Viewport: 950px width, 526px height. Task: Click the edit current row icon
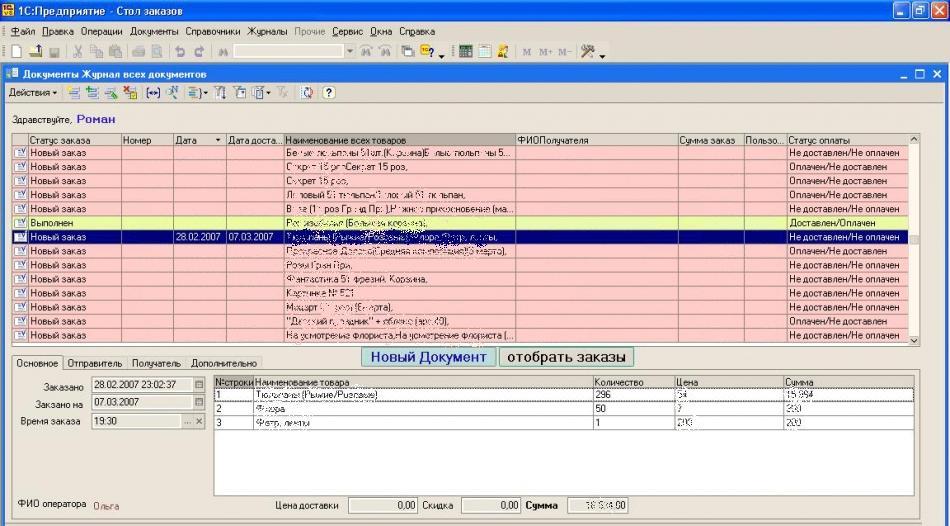coord(111,93)
